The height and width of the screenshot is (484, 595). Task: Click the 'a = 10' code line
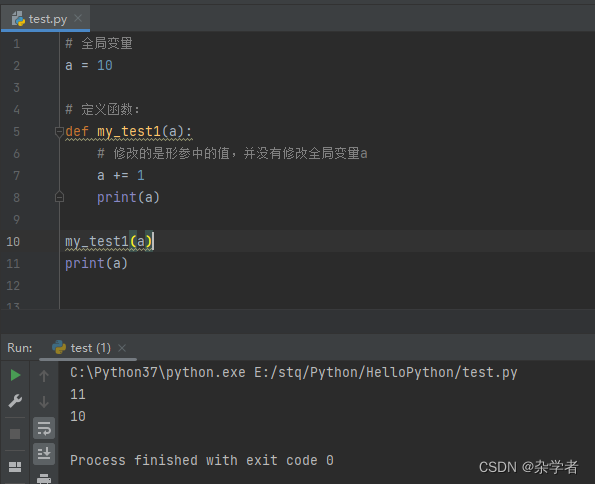pos(89,66)
